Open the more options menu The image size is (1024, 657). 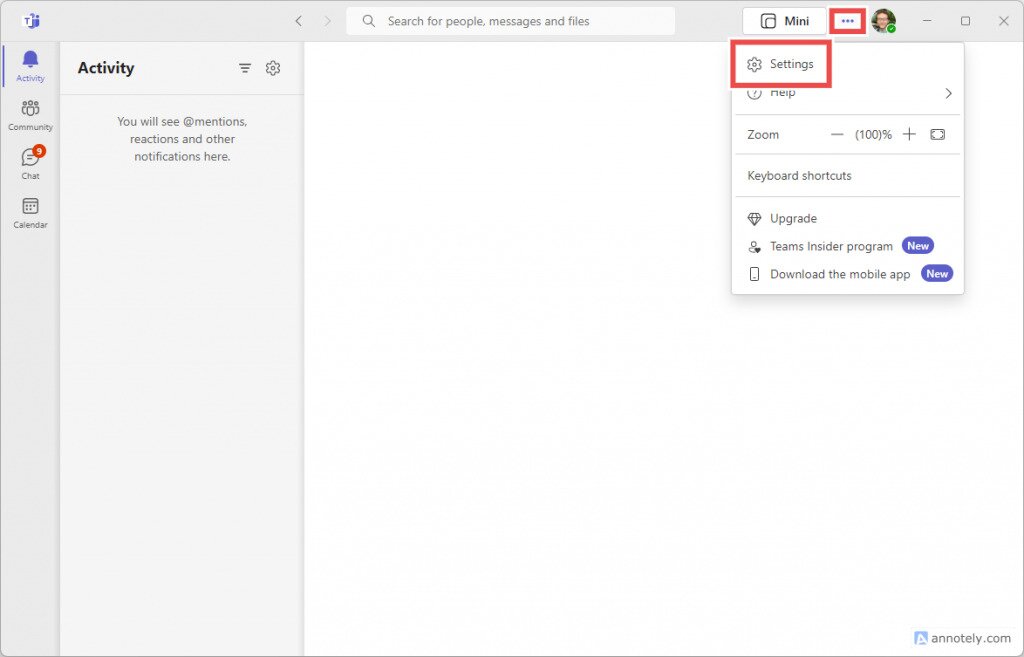847,20
